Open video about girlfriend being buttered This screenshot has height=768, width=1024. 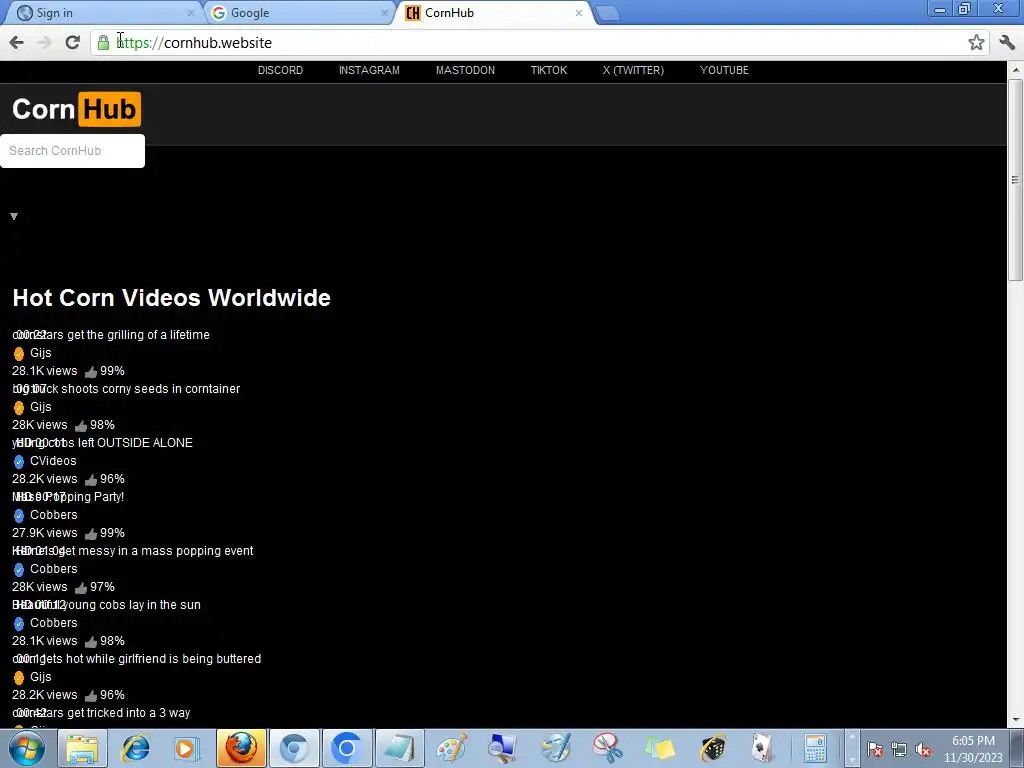pyautogui.click(x=136, y=659)
